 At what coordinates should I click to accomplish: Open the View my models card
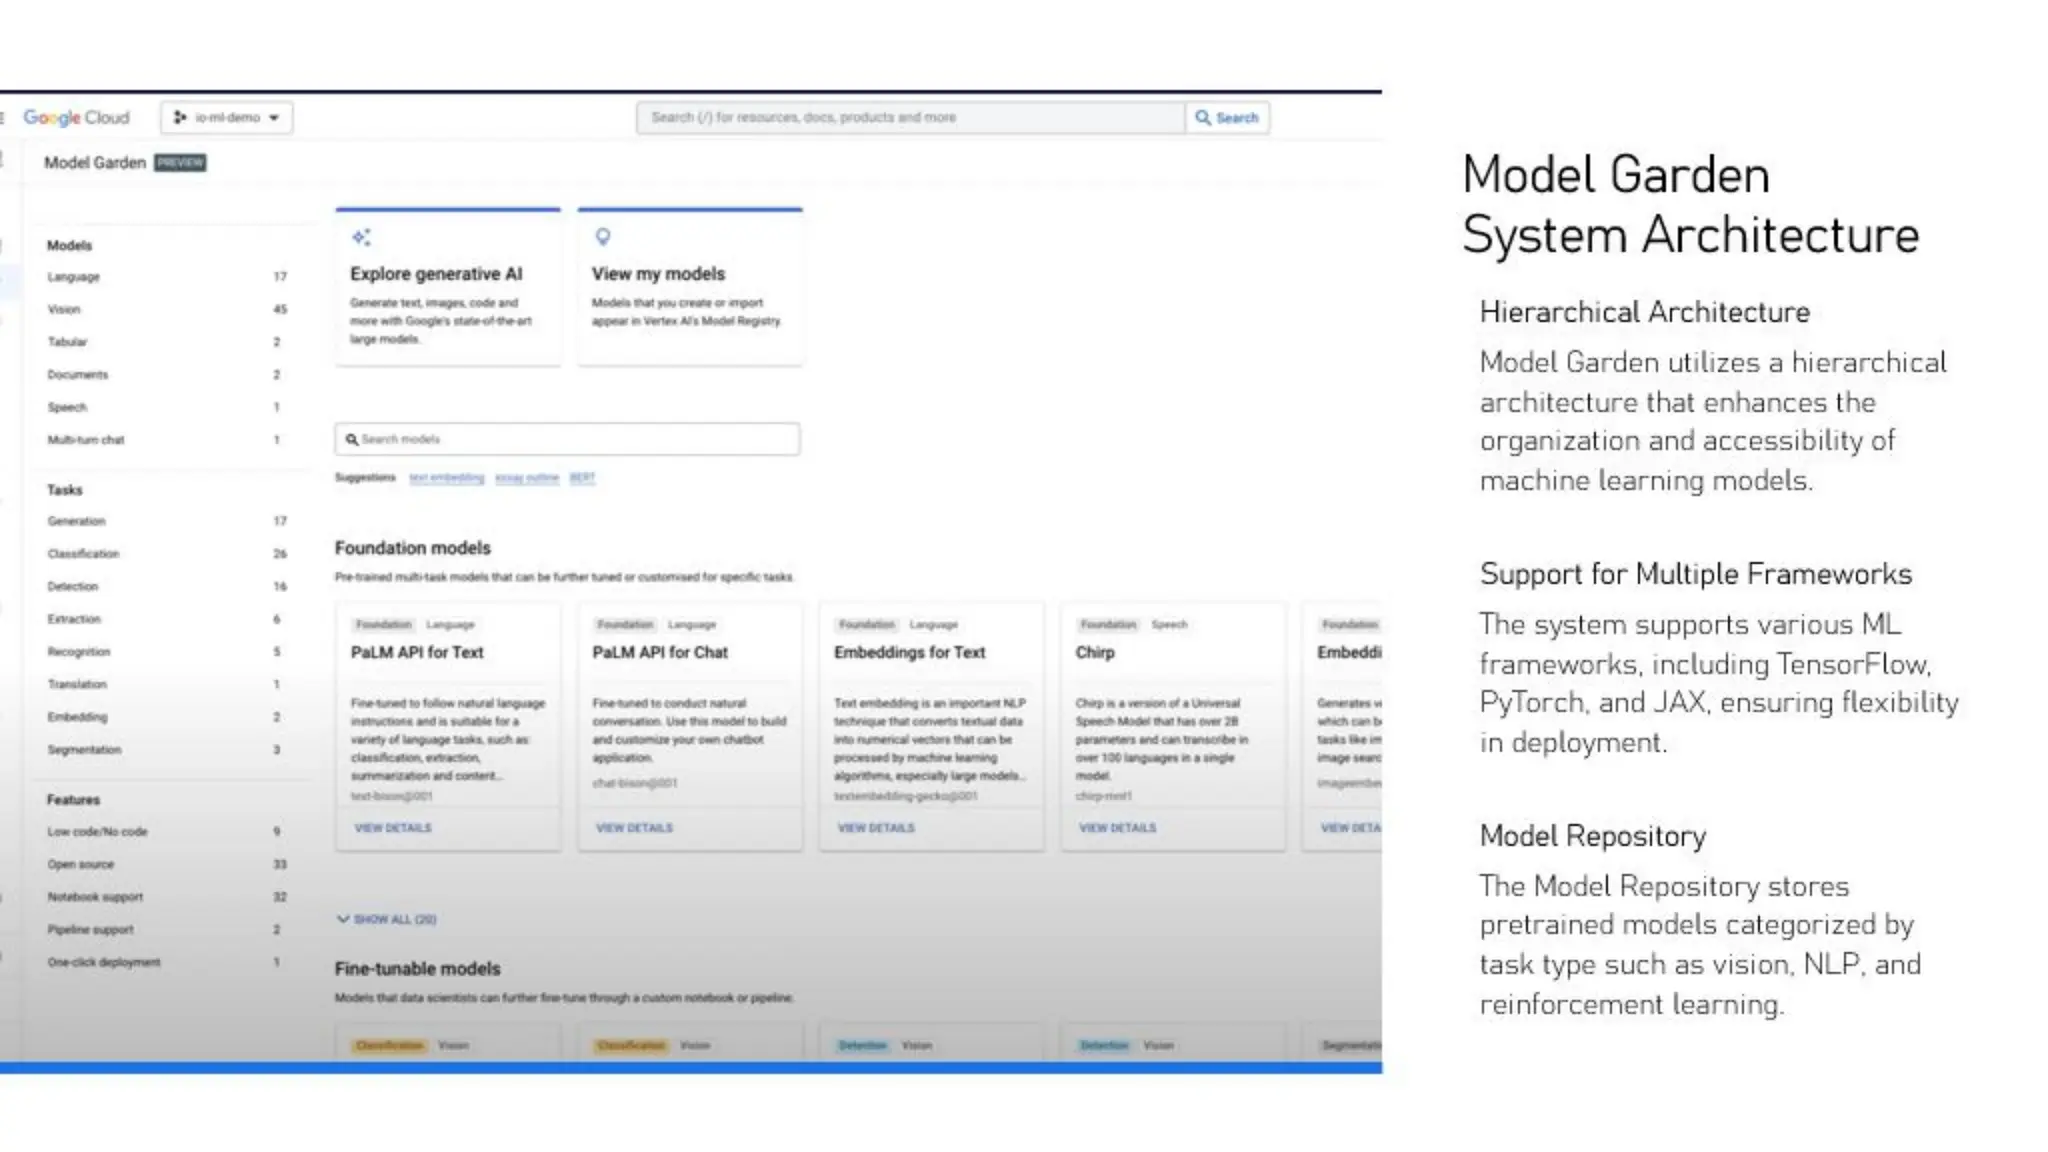(x=690, y=287)
